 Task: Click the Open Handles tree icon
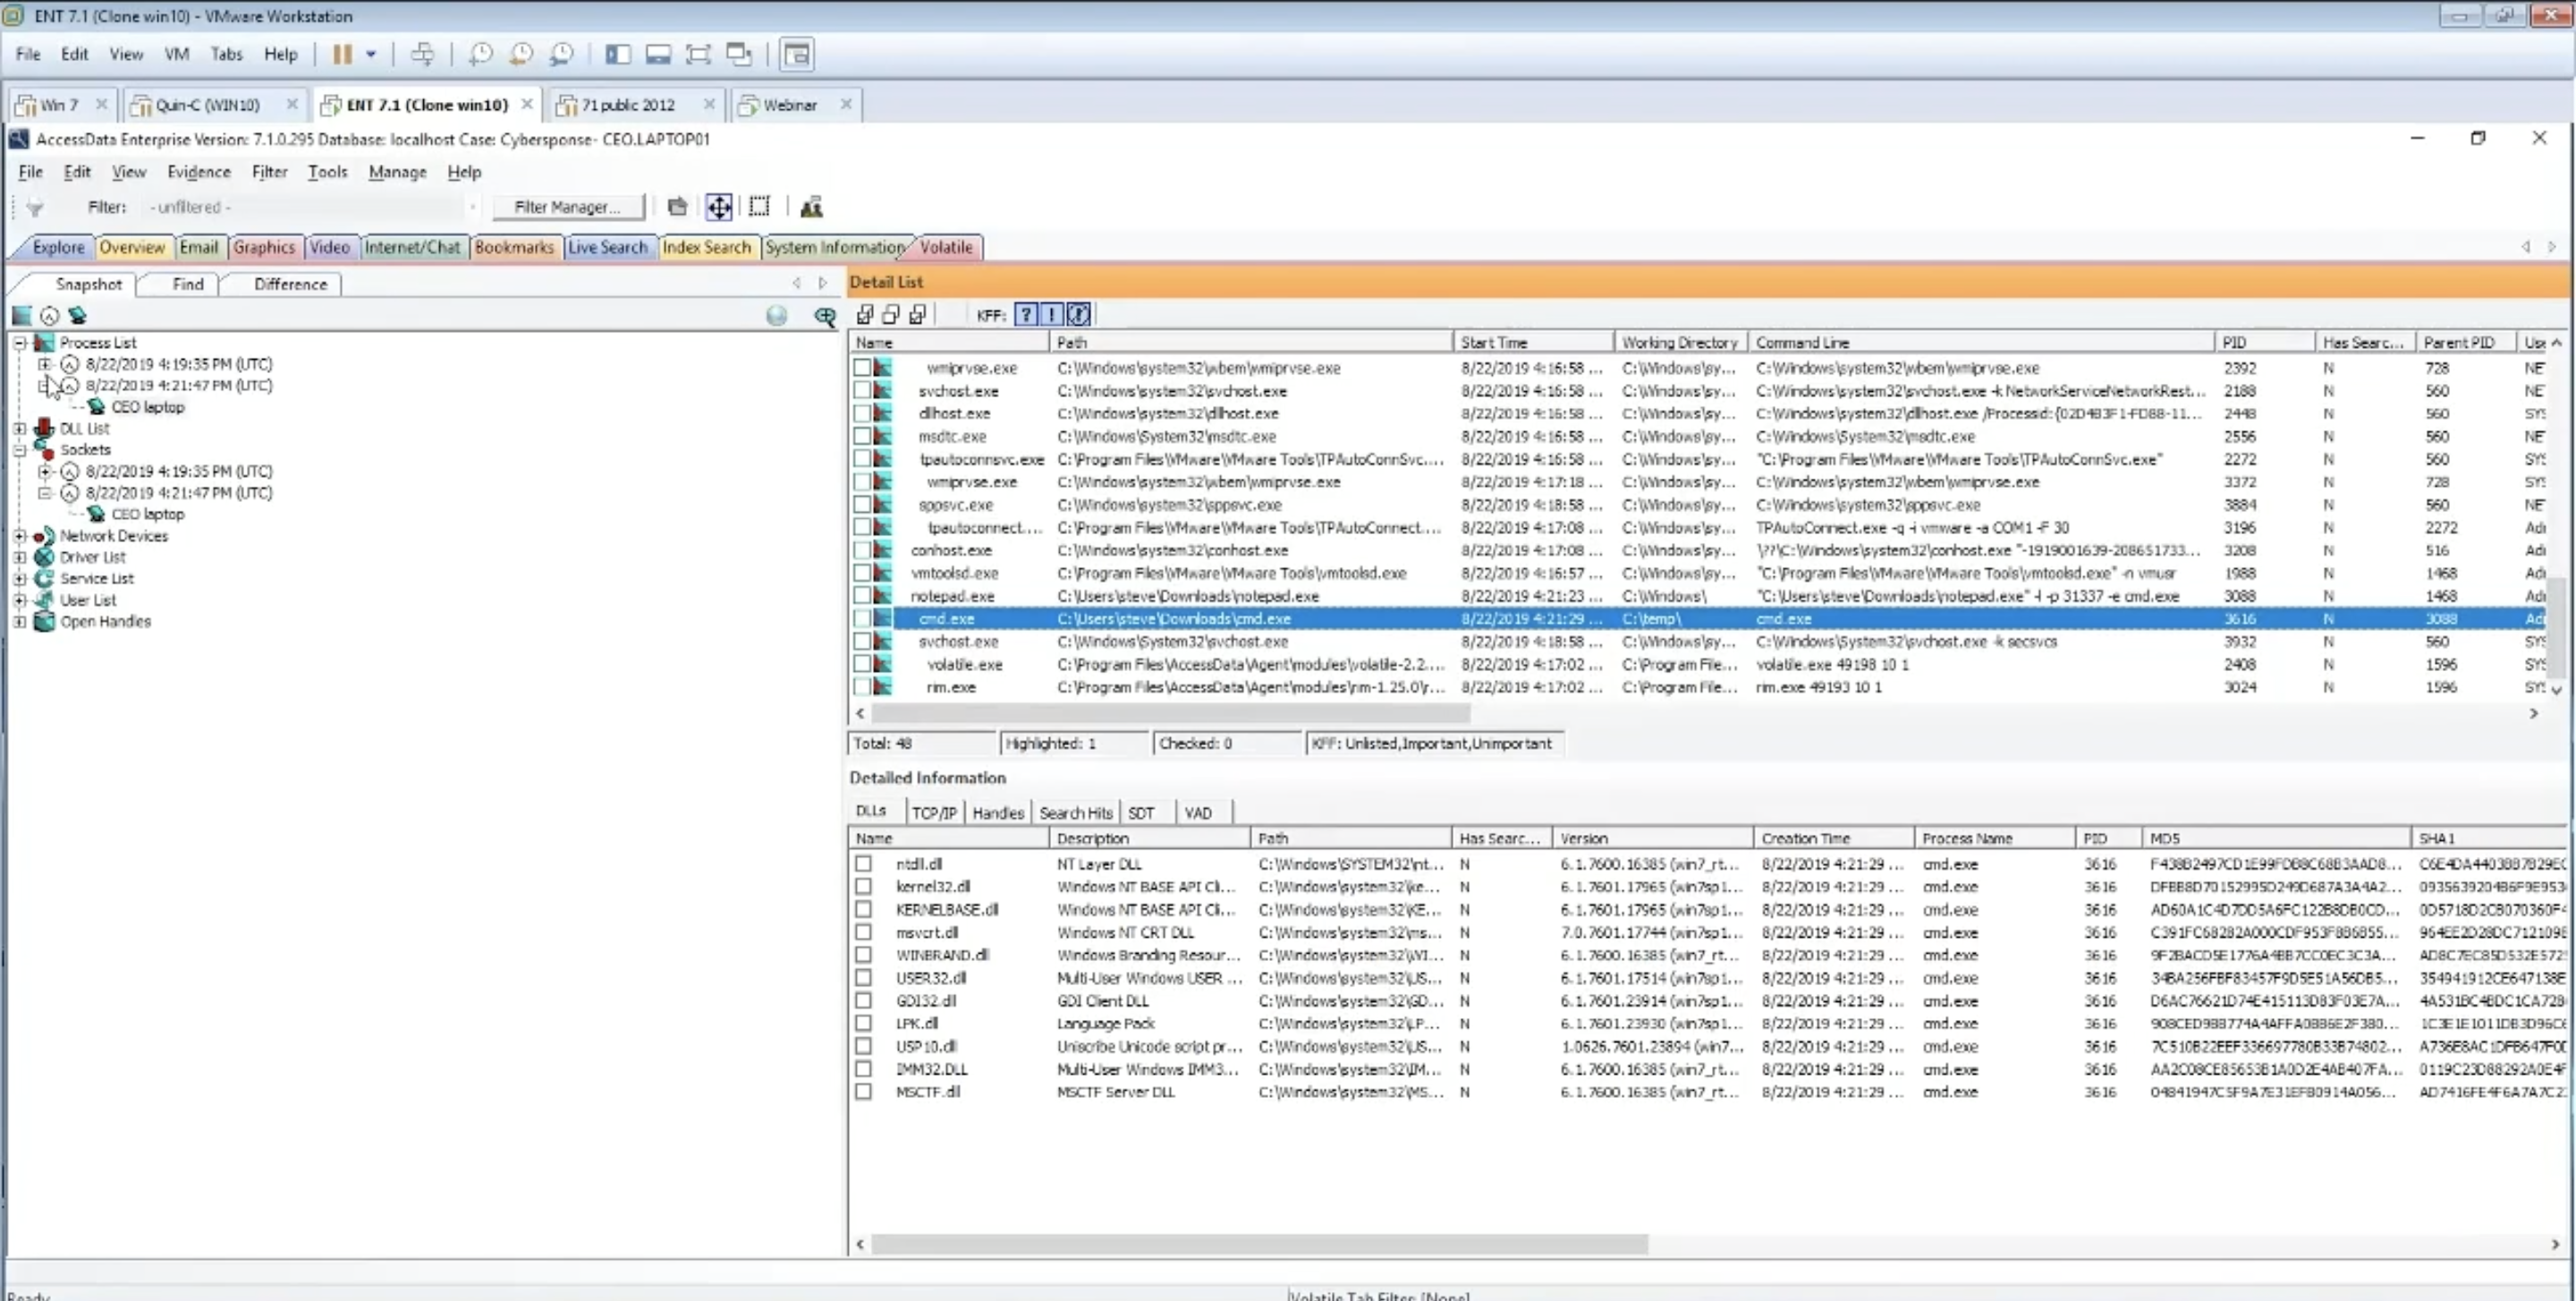pyautogui.click(x=44, y=621)
